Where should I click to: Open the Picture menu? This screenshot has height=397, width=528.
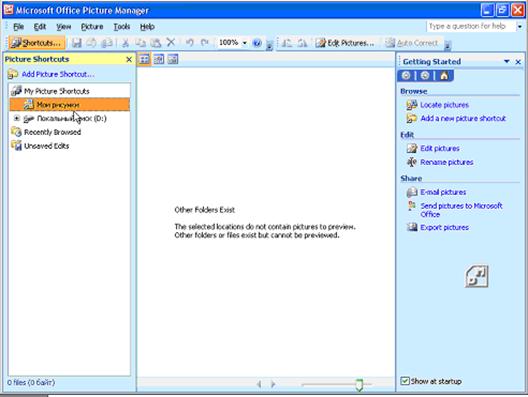[92, 27]
